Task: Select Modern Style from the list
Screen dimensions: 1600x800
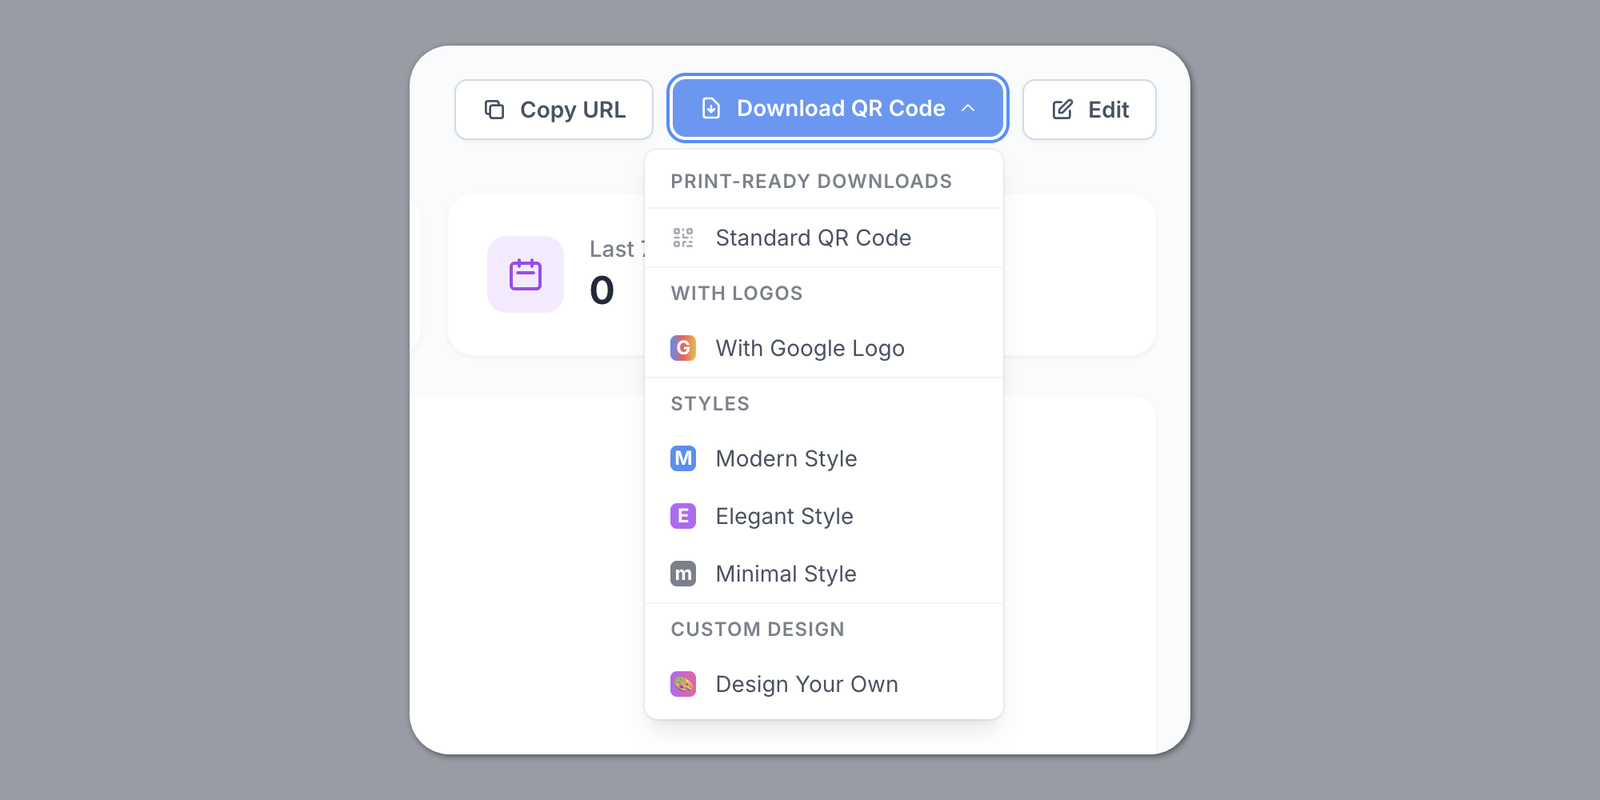Action: pos(786,458)
